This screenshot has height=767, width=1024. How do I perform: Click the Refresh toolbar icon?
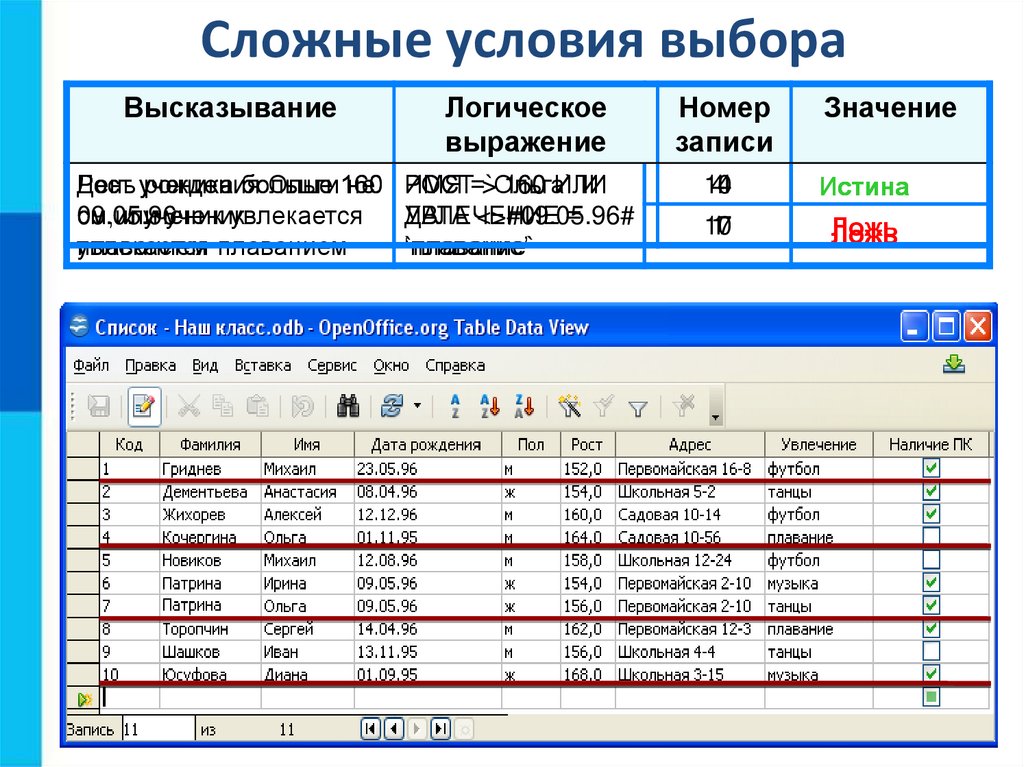coord(392,406)
